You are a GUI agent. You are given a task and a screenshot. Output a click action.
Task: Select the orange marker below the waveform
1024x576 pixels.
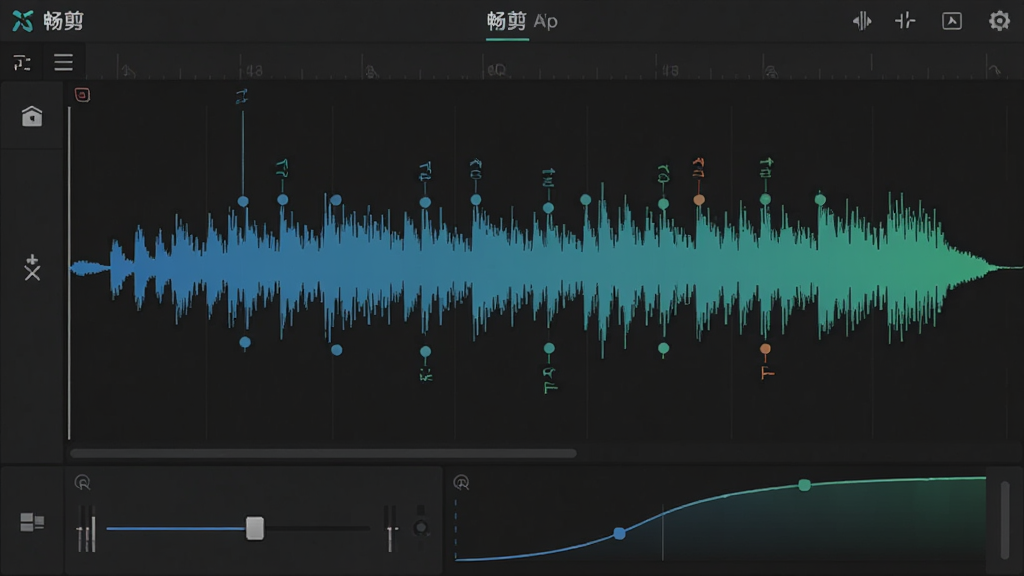click(765, 349)
